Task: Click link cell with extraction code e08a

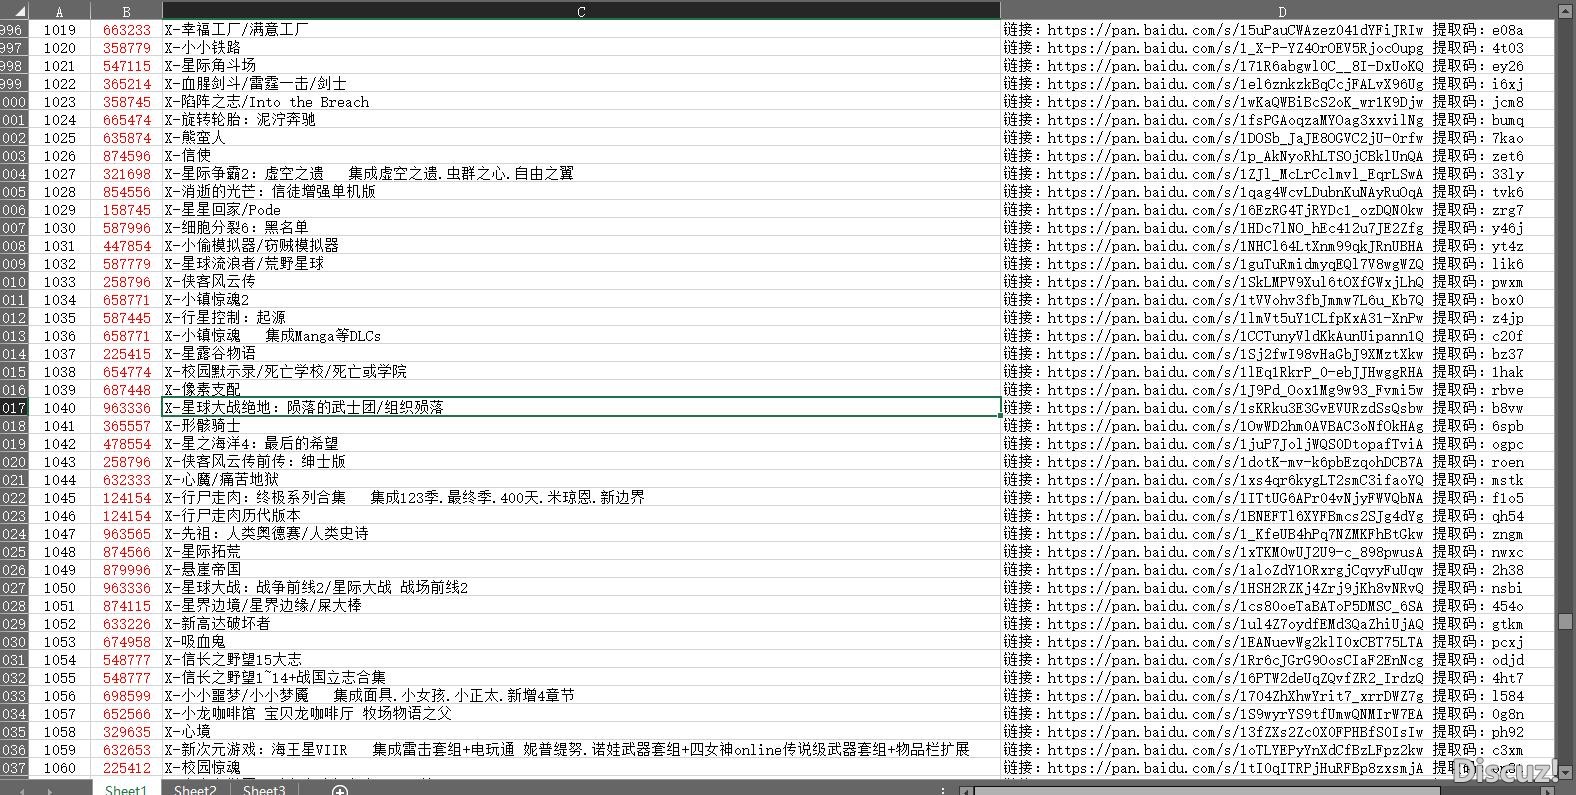Action: click(x=1278, y=30)
